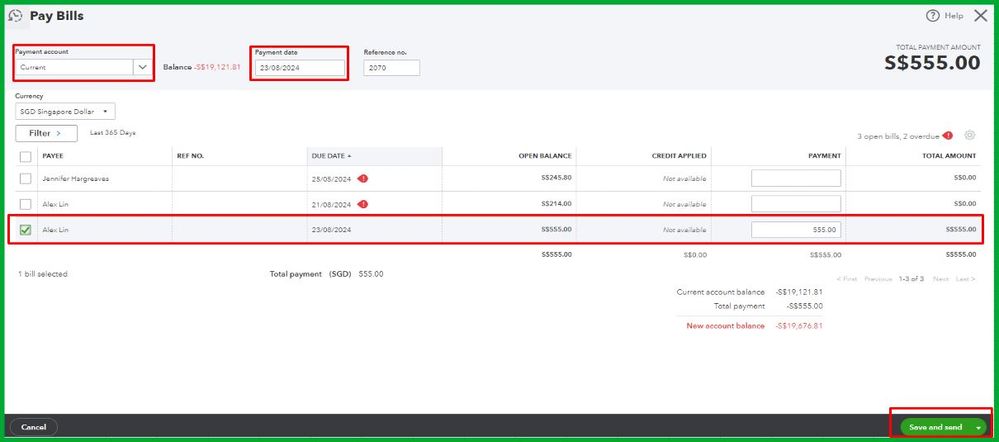The width and height of the screenshot is (999, 442).
Task: Click payee name Jennifer Hargreaves
Action: coord(76,179)
